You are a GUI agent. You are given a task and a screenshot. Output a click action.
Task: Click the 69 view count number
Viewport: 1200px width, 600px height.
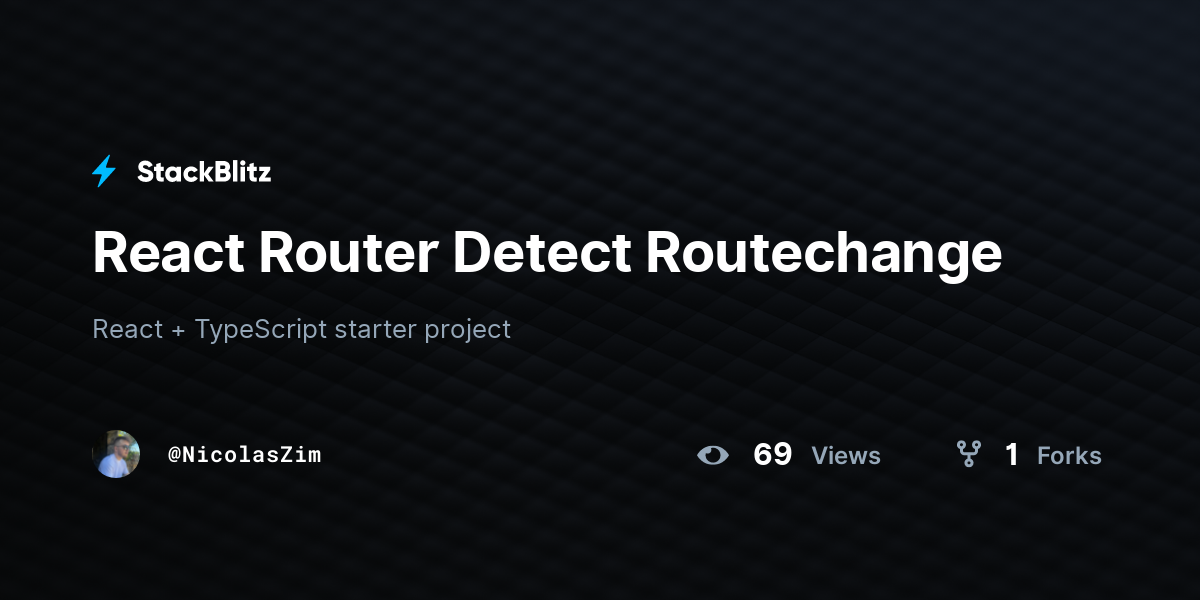click(773, 455)
